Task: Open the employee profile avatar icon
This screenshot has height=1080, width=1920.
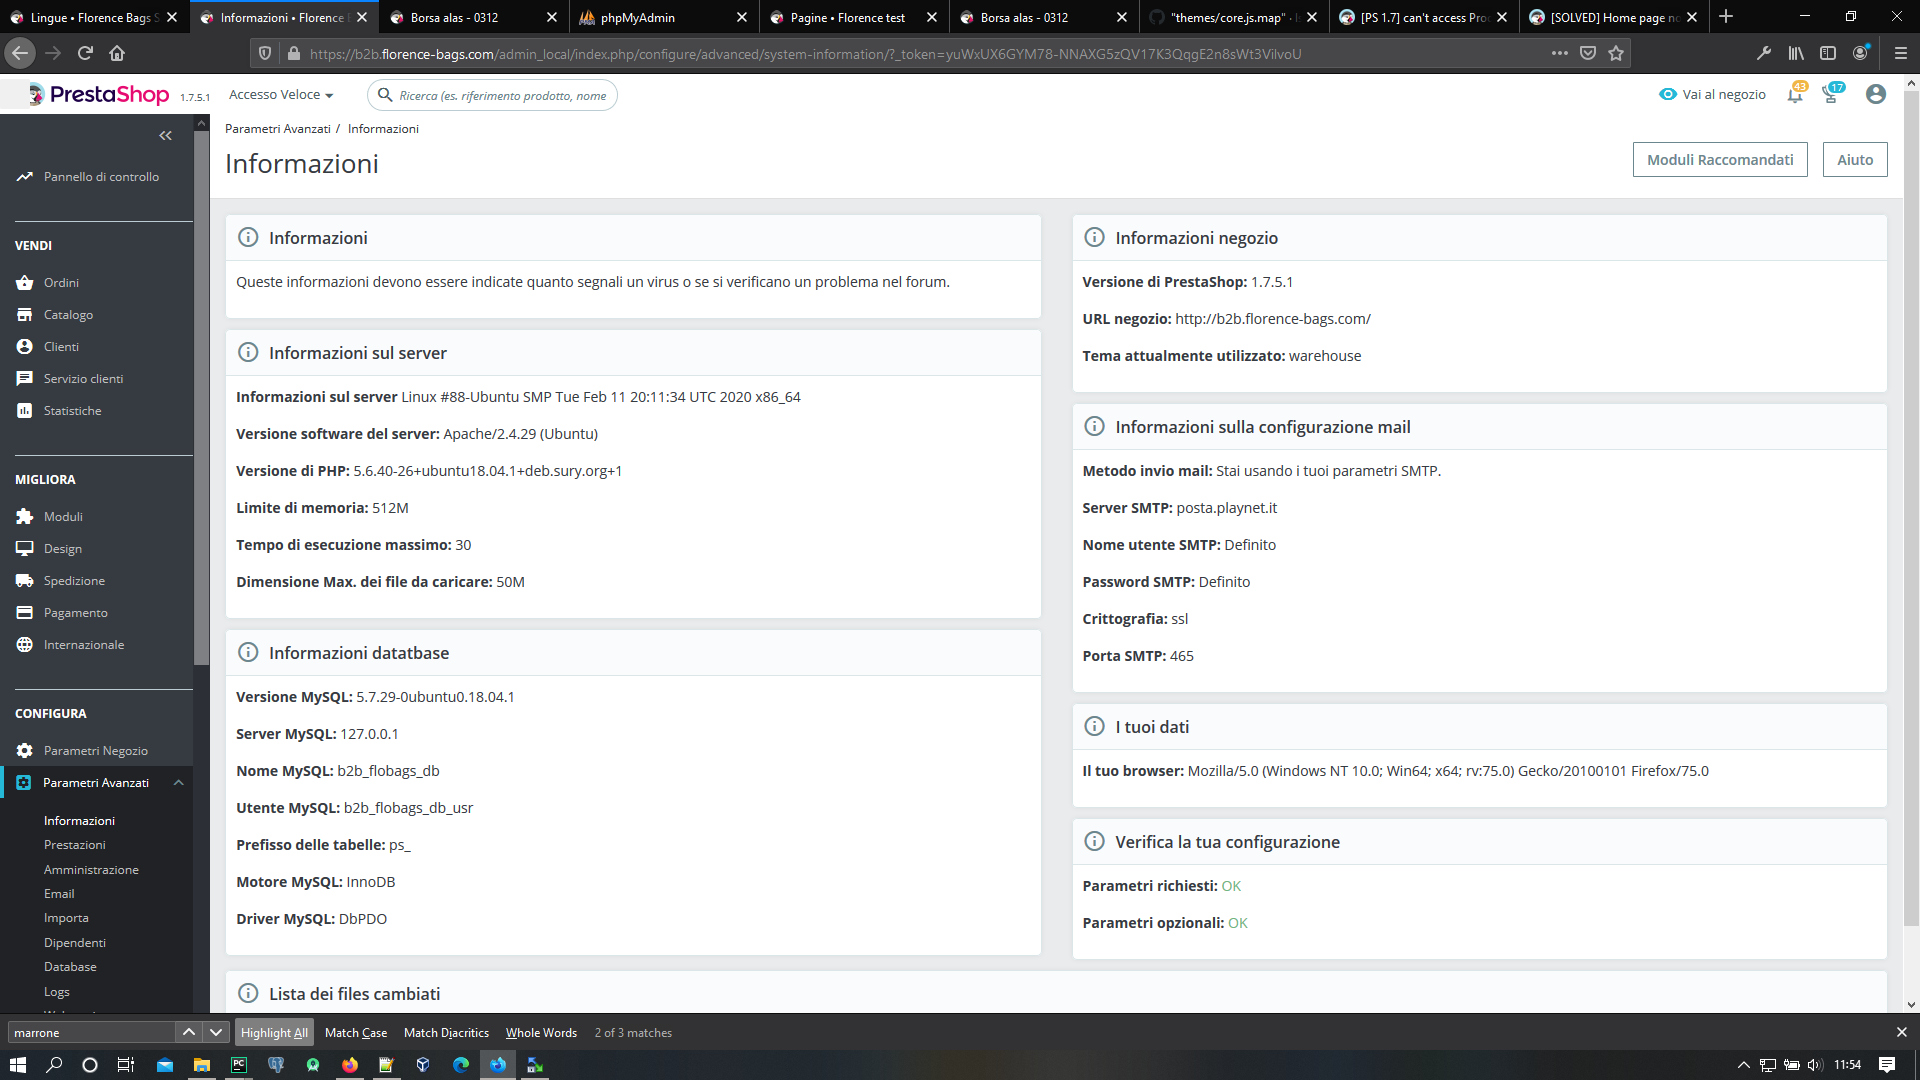Action: click(x=1876, y=94)
